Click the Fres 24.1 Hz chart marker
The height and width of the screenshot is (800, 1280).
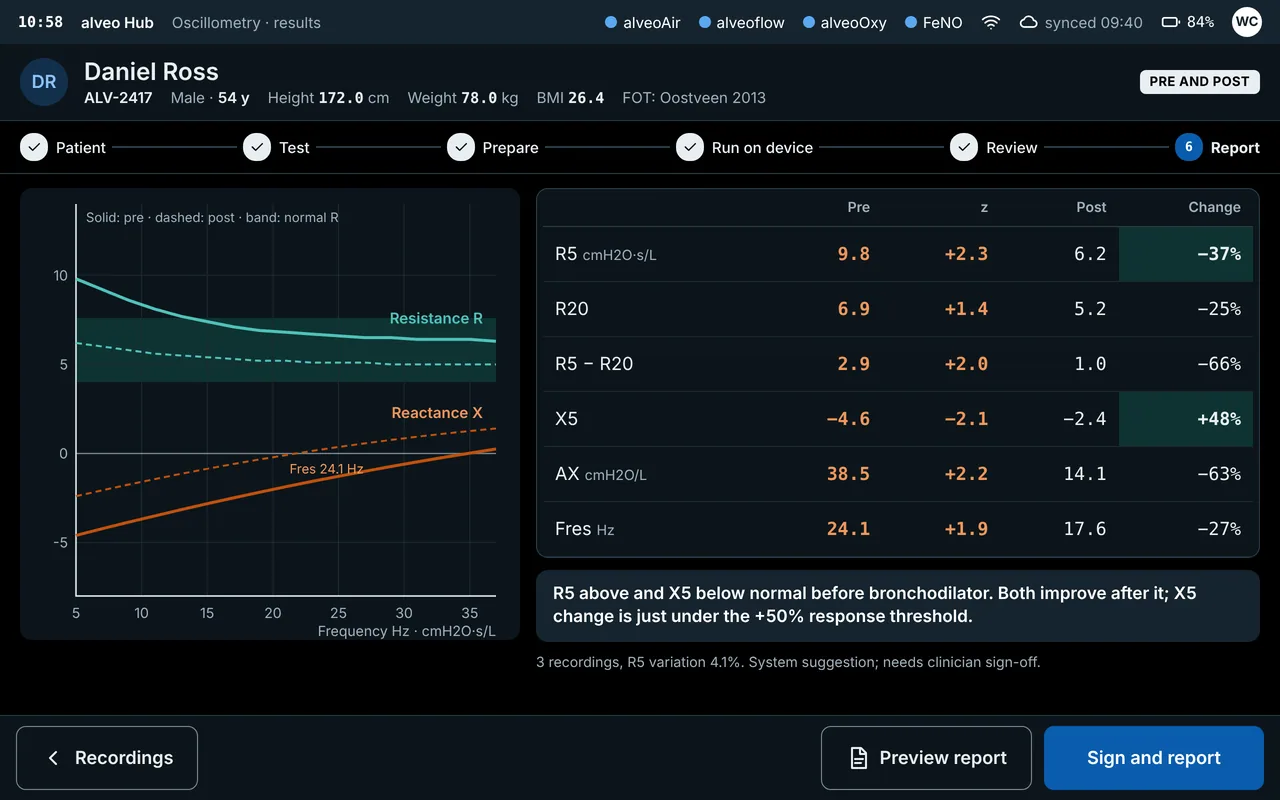click(x=326, y=469)
